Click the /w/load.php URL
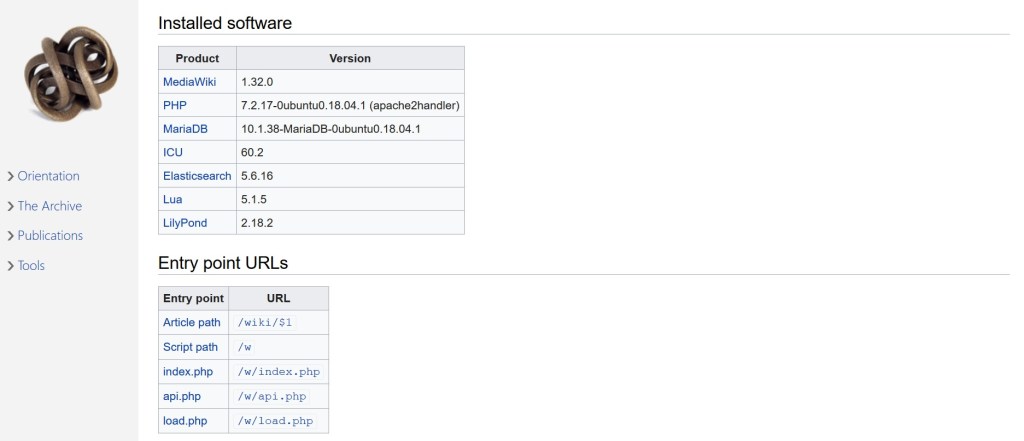Image resolution: width=1024 pixels, height=441 pixels. pos(275,421)
